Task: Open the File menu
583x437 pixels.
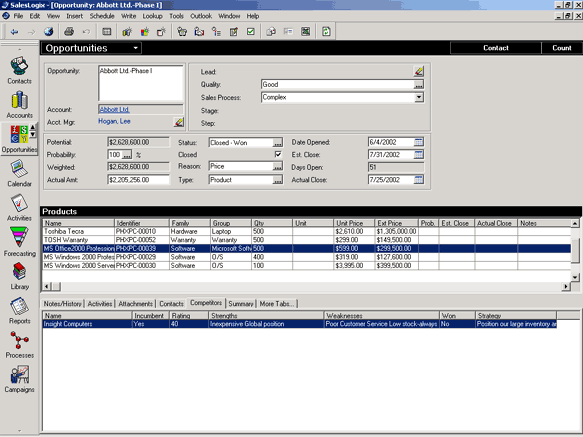Action: tap(18, 16)
